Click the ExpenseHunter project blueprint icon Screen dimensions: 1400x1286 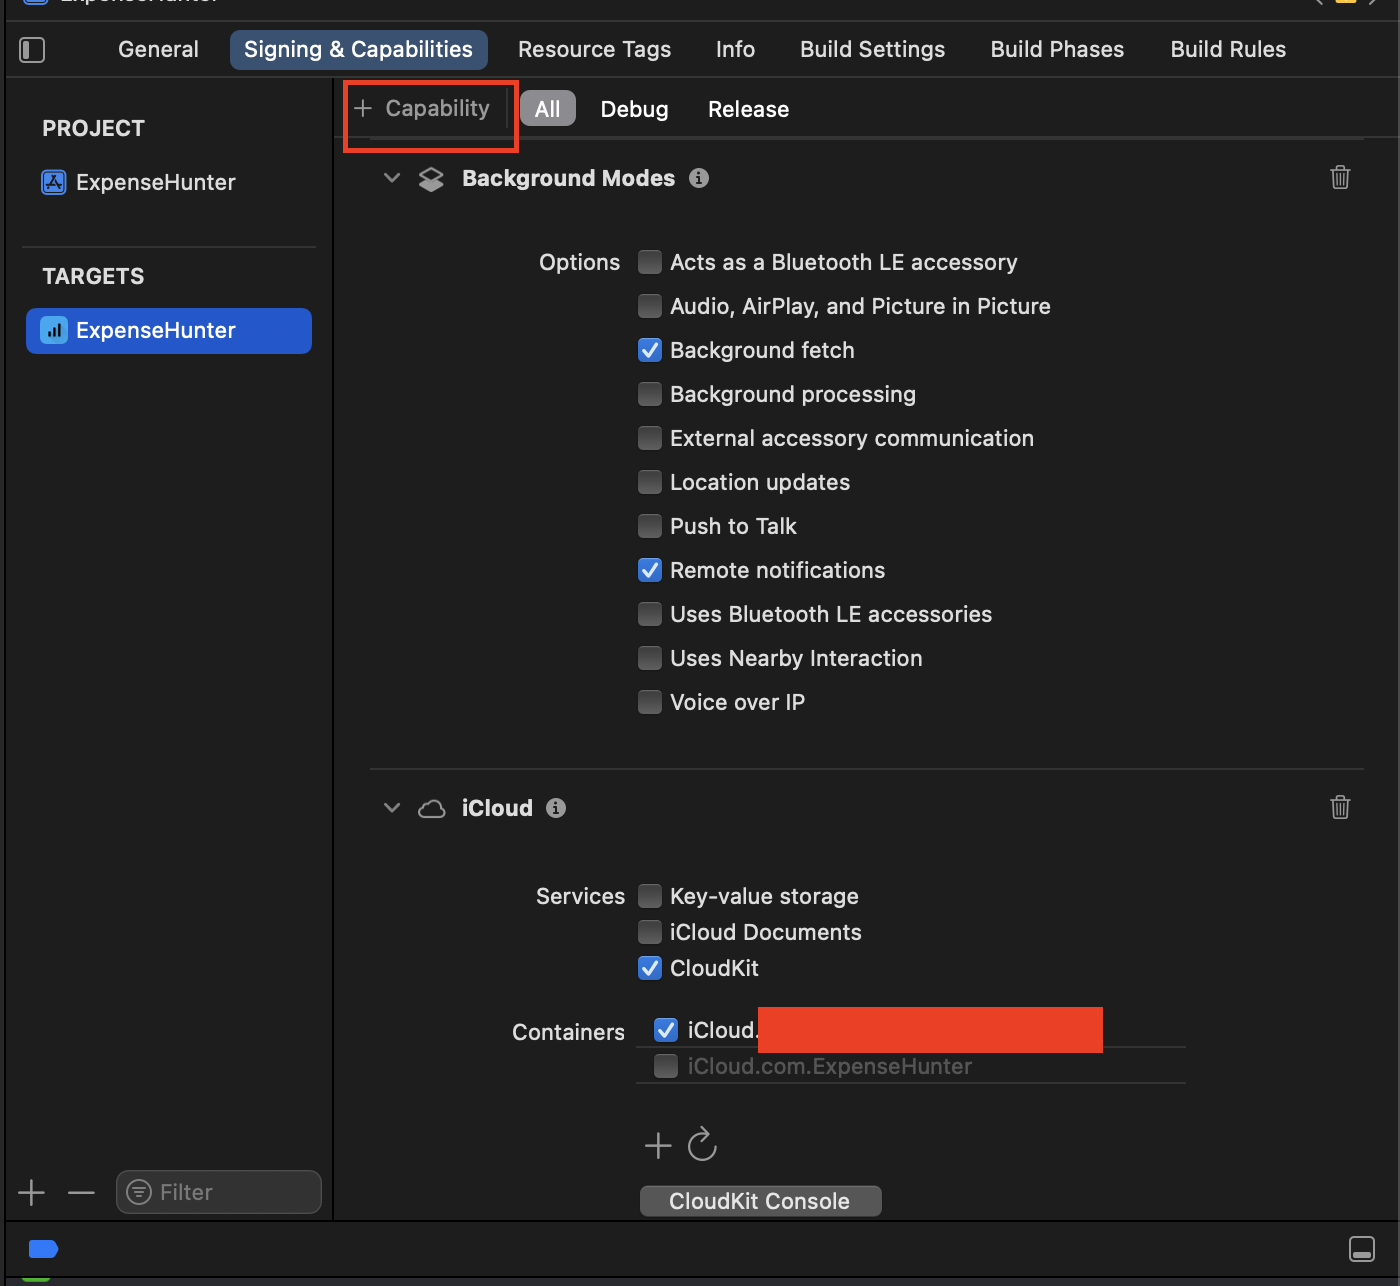click(54, 182)
